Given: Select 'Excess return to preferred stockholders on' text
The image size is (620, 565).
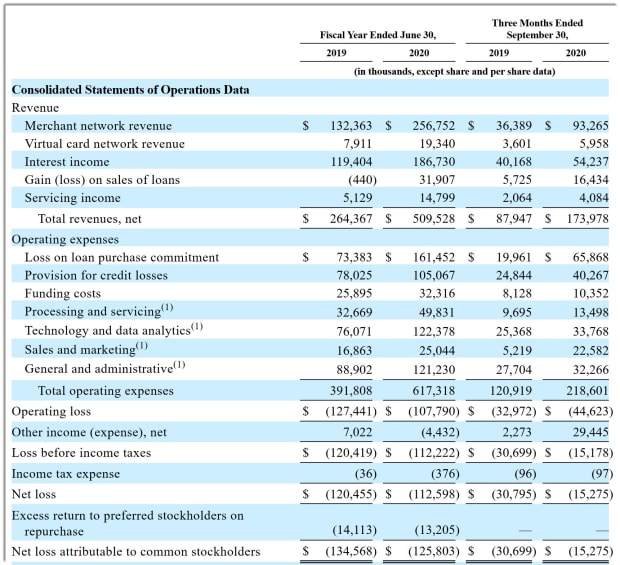Looking at the screenshot, I should pos(128,516).
